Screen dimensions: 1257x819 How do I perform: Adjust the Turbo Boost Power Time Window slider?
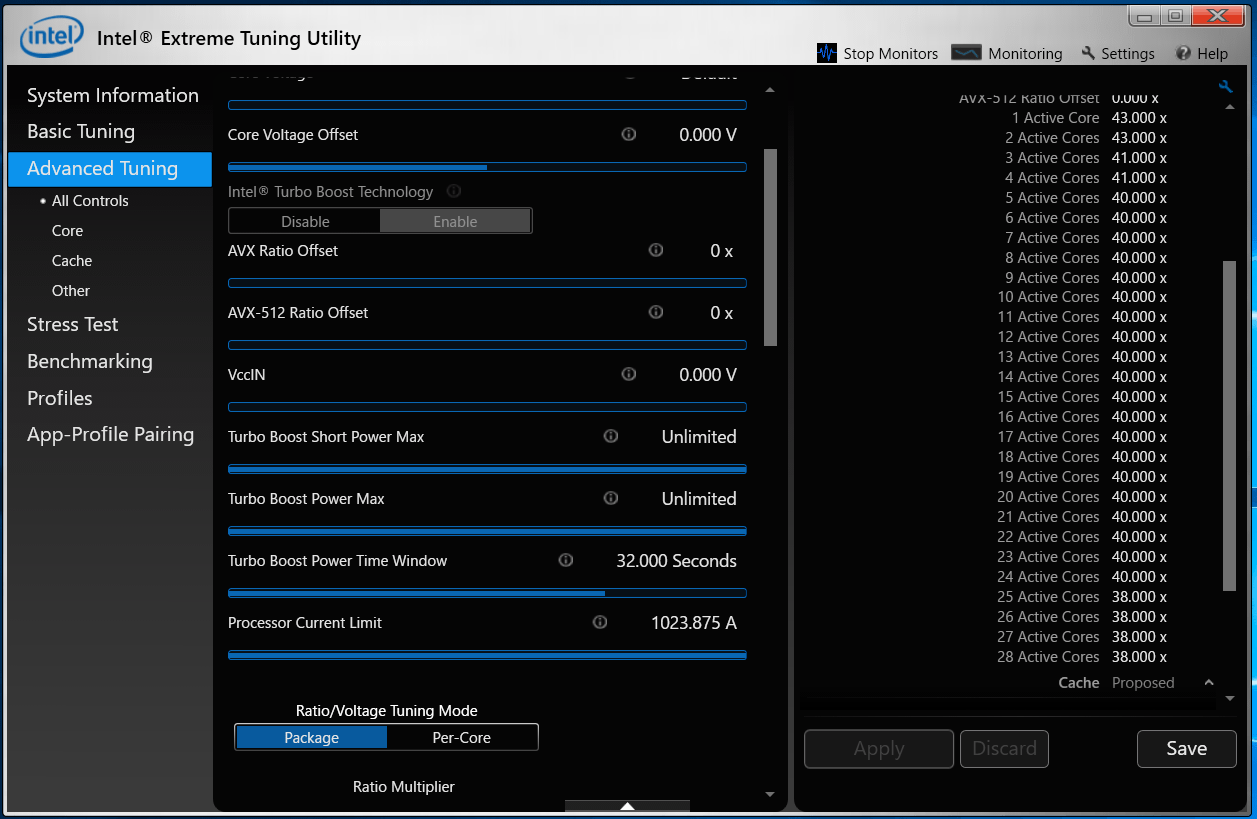487,593
